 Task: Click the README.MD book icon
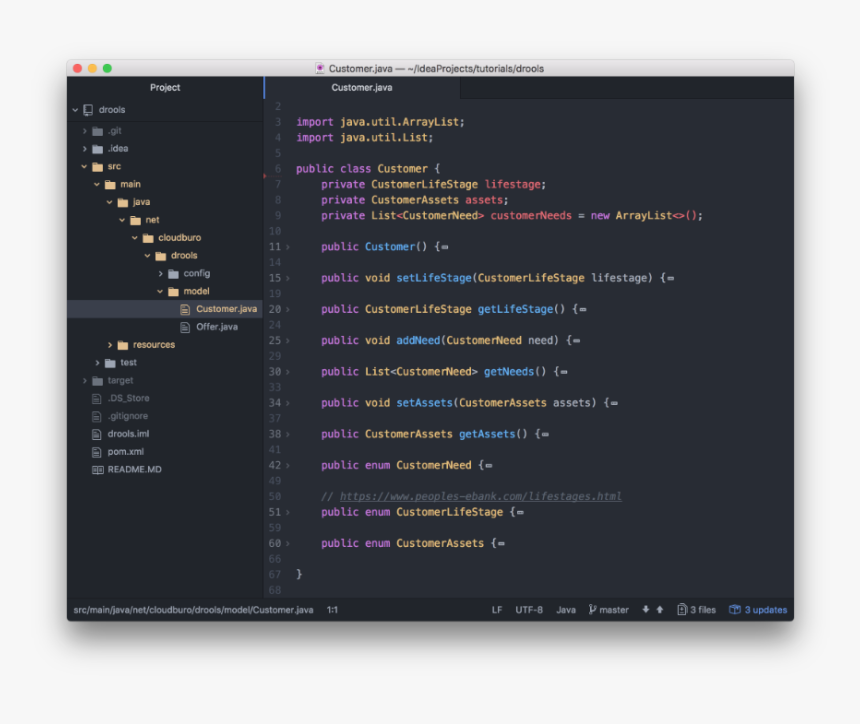click(97, 470)
